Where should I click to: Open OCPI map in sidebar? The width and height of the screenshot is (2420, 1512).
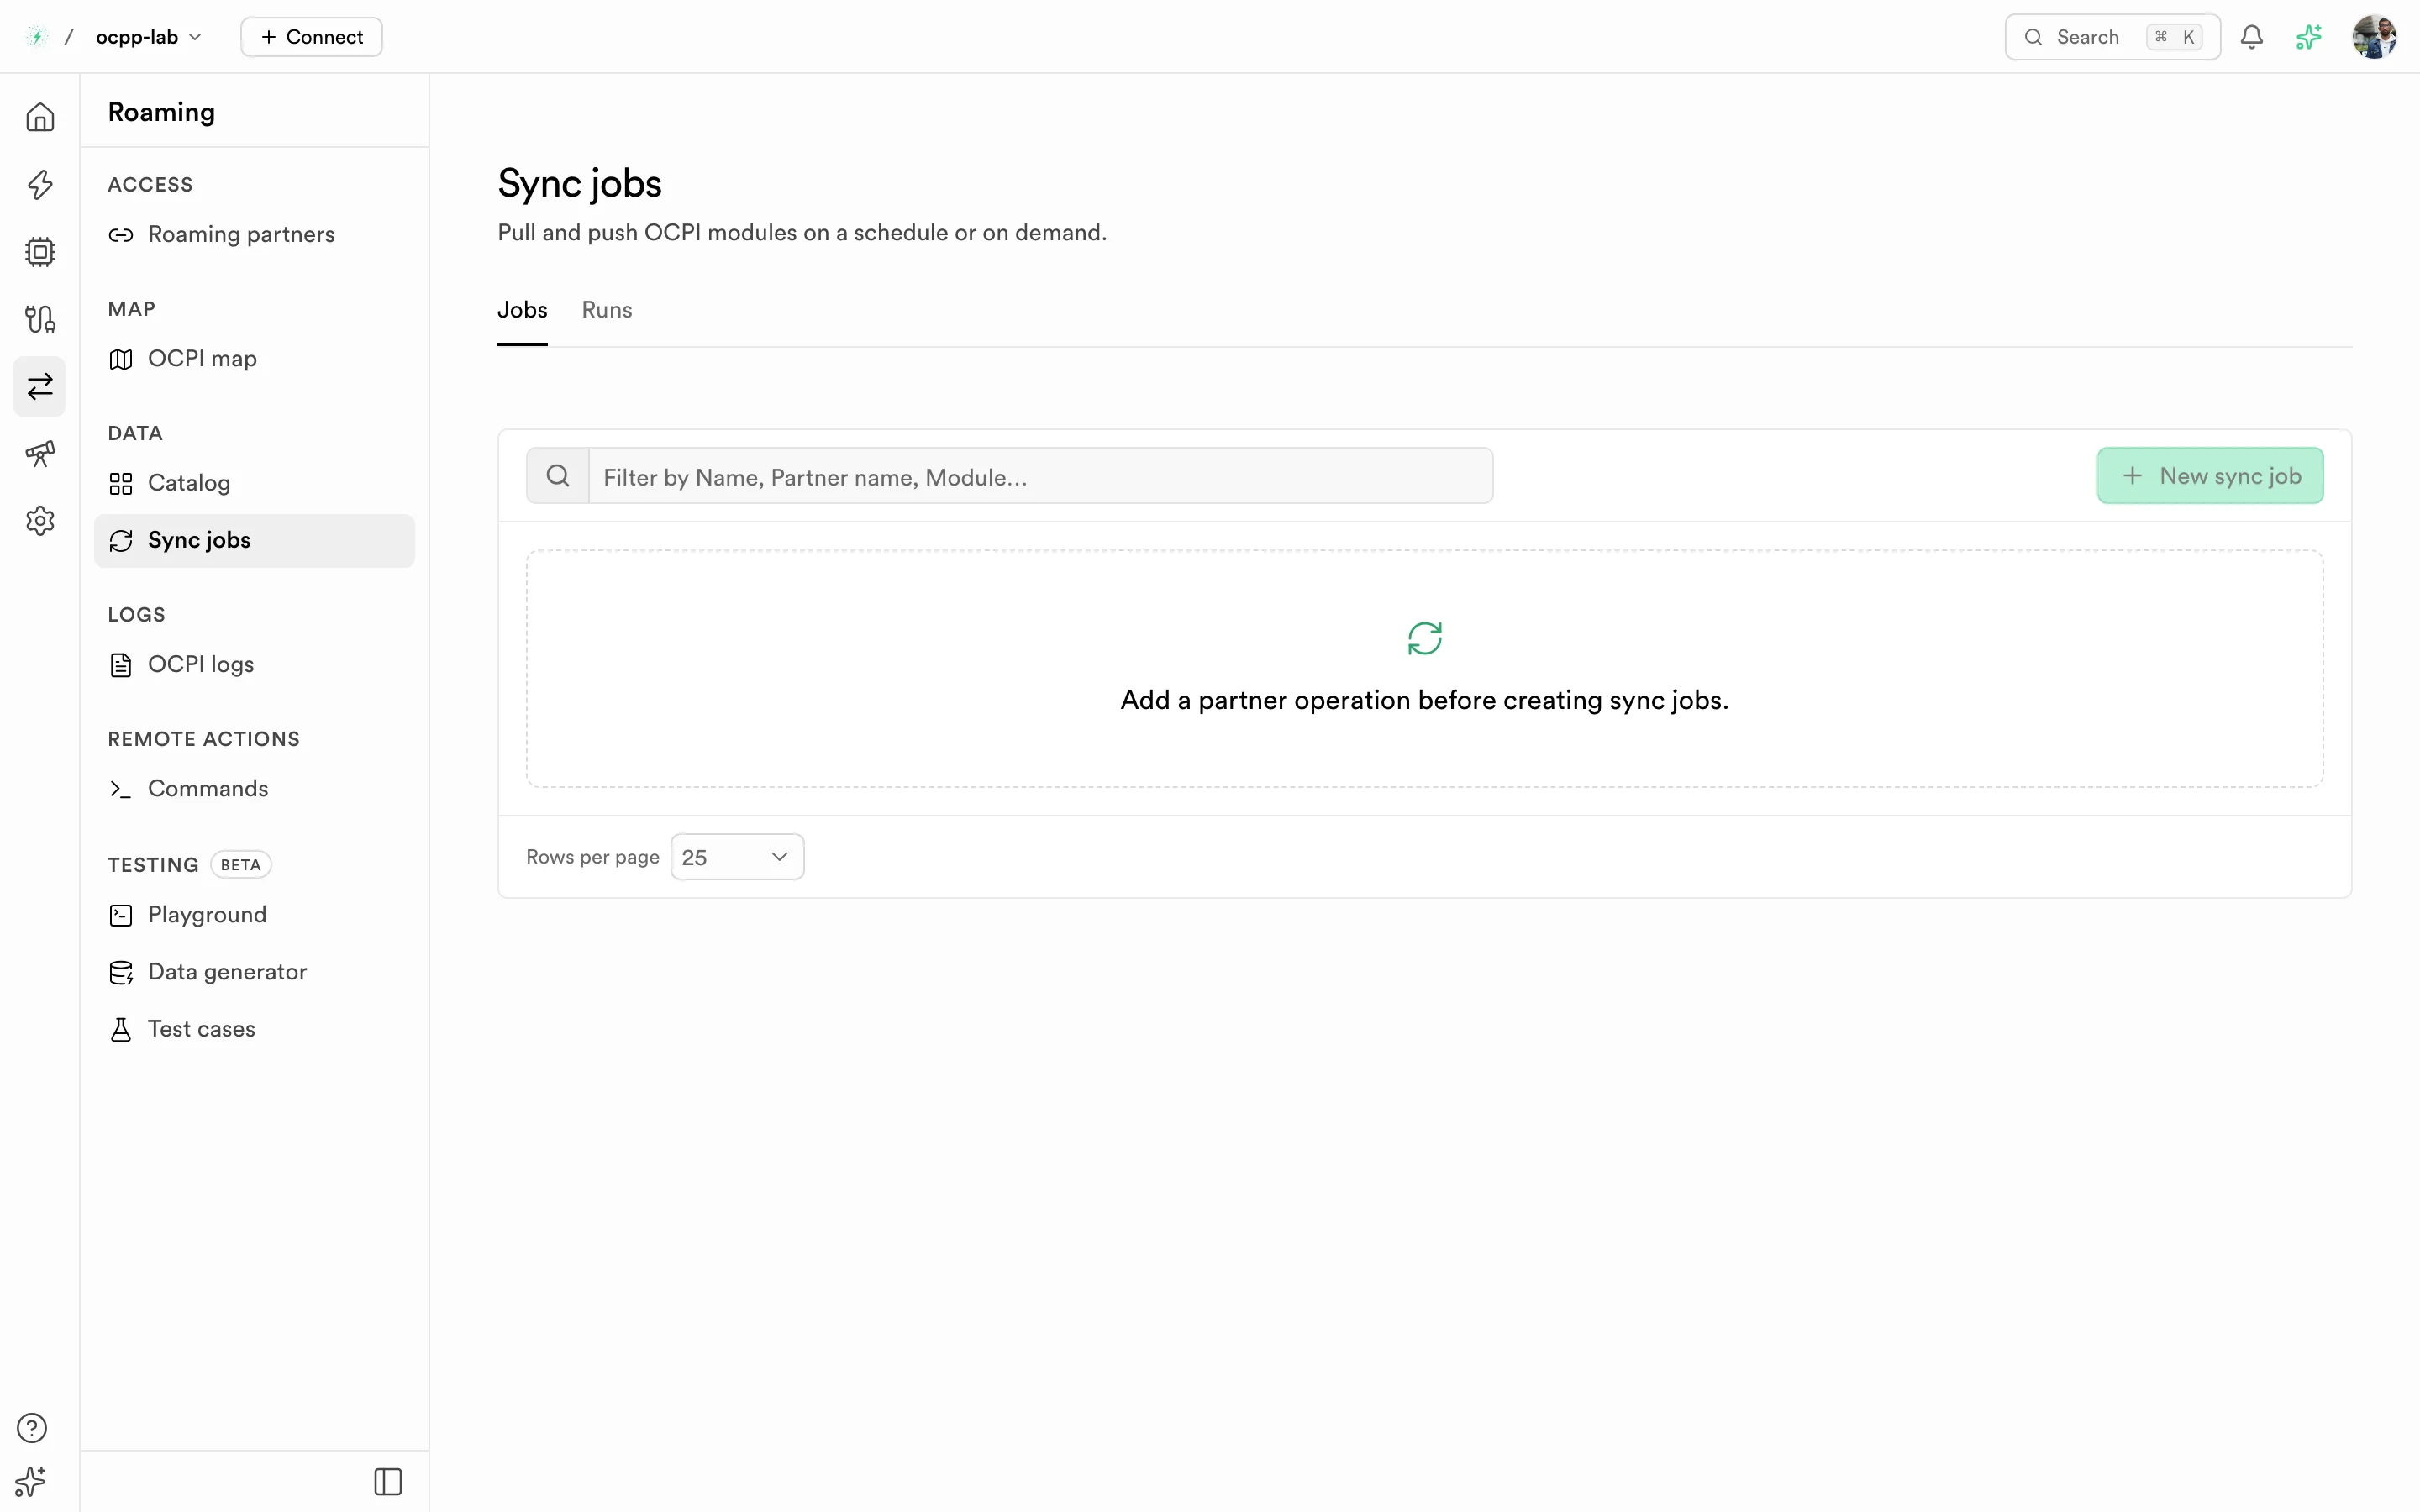(x=254, y=359)
